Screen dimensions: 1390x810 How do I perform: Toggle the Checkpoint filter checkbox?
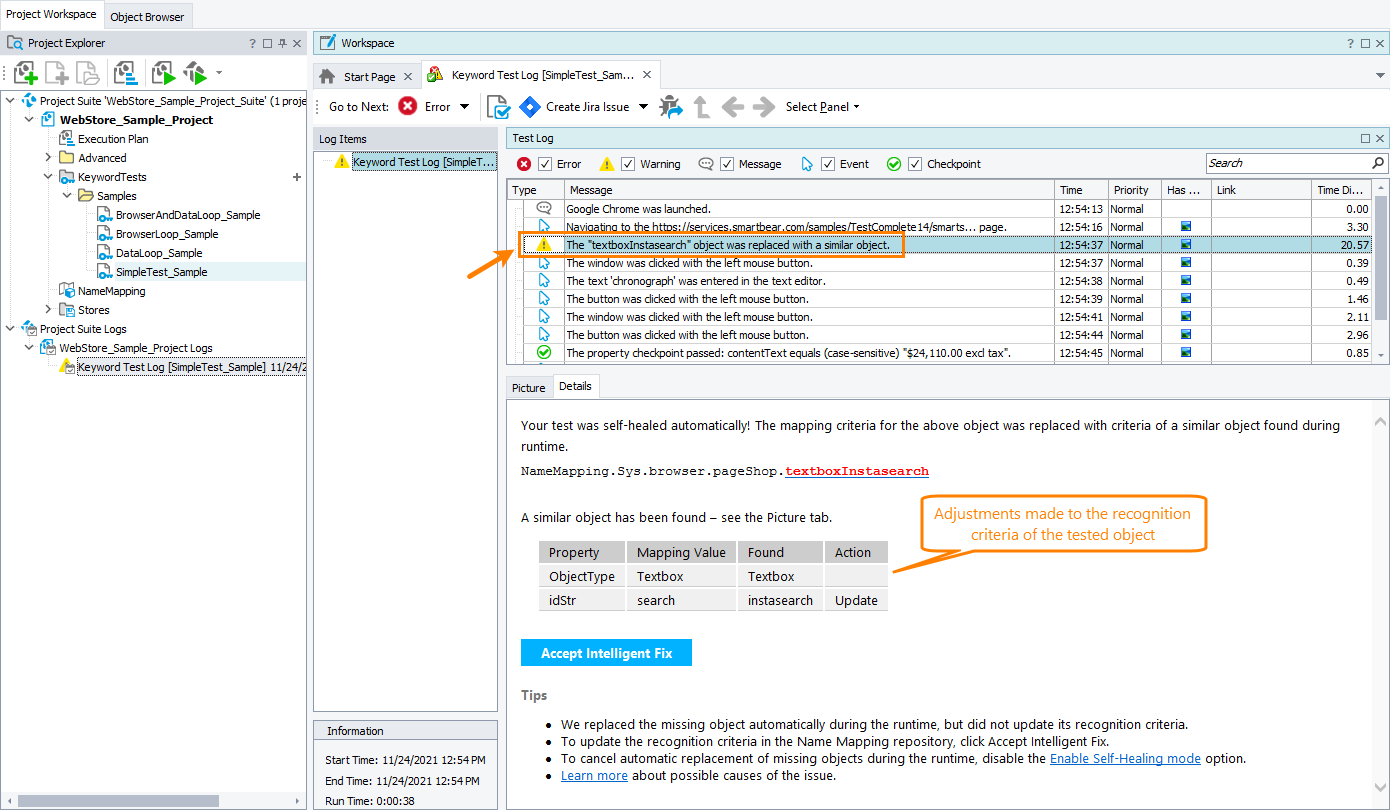click(913, 163)
